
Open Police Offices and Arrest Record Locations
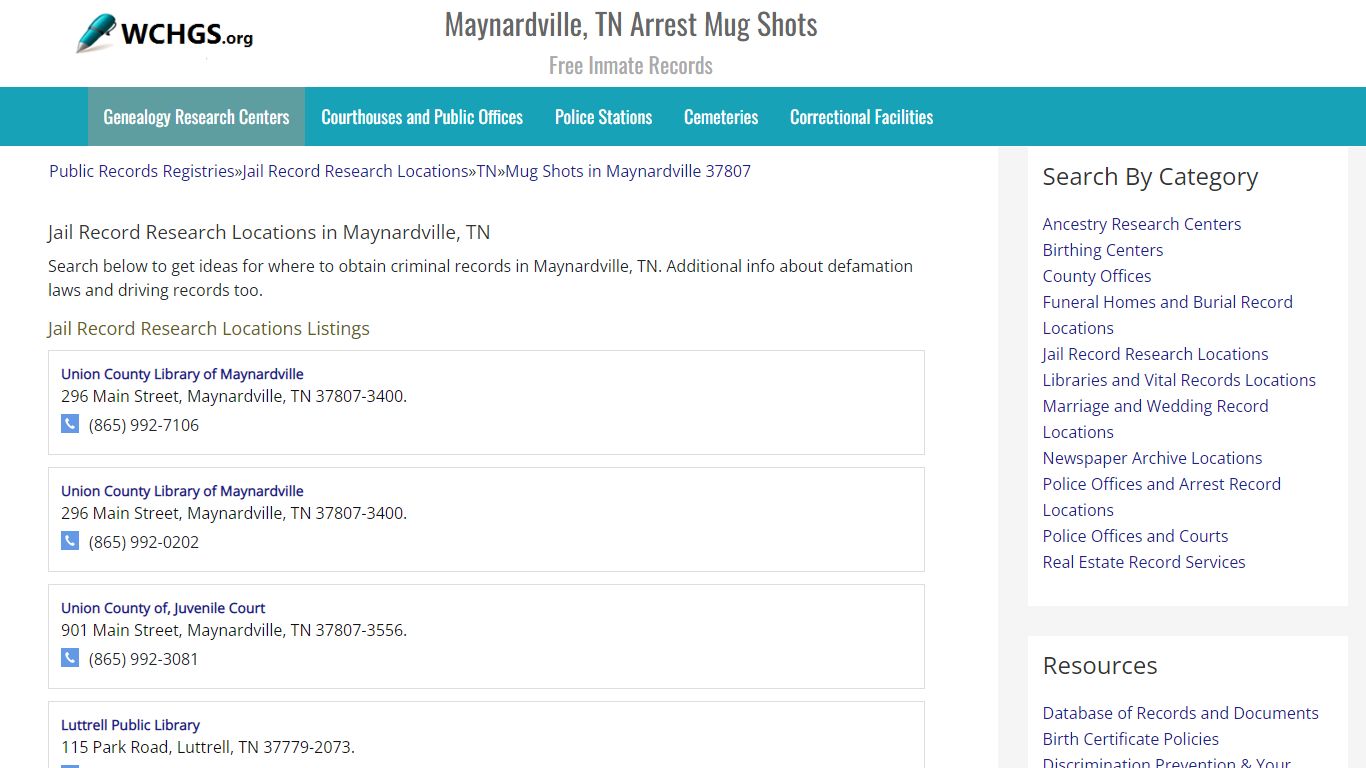1162,497
